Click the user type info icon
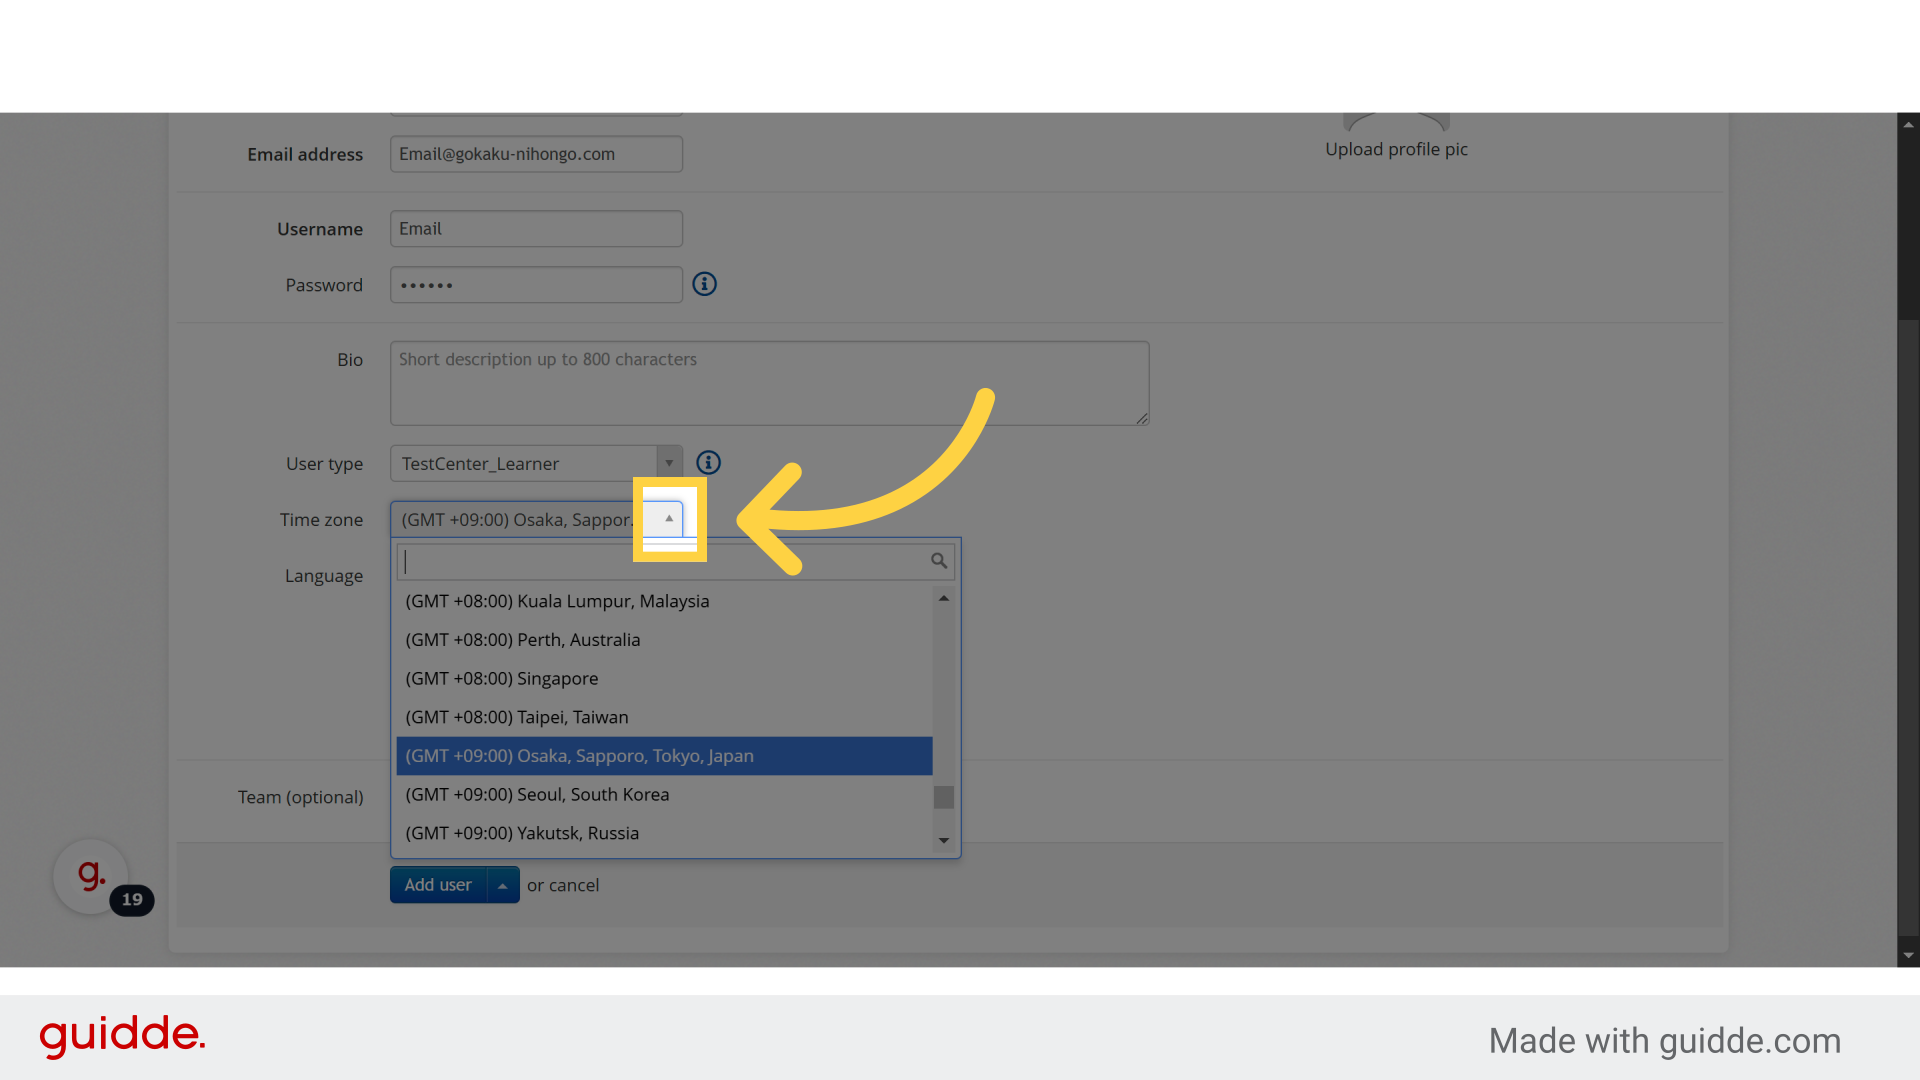 (708, 462)
